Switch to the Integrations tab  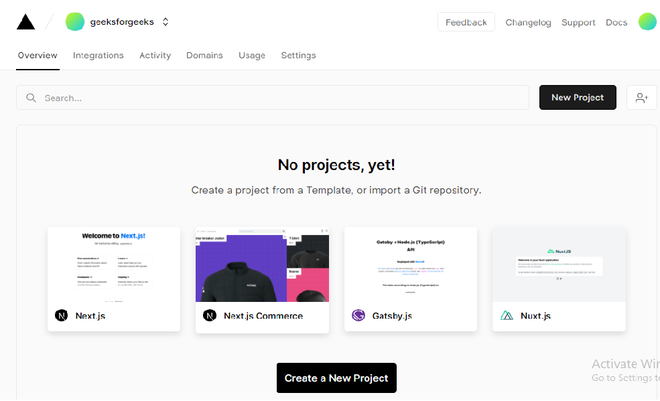(98, 55)
